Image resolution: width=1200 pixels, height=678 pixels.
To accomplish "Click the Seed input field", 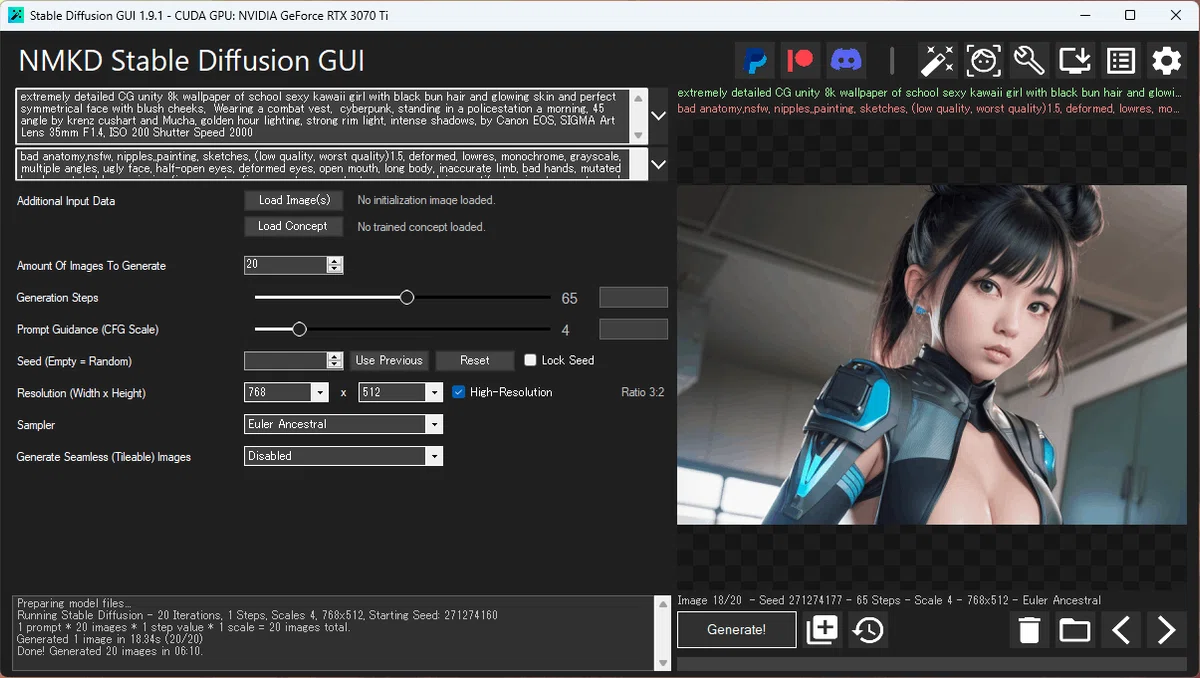I will [286, 361].
